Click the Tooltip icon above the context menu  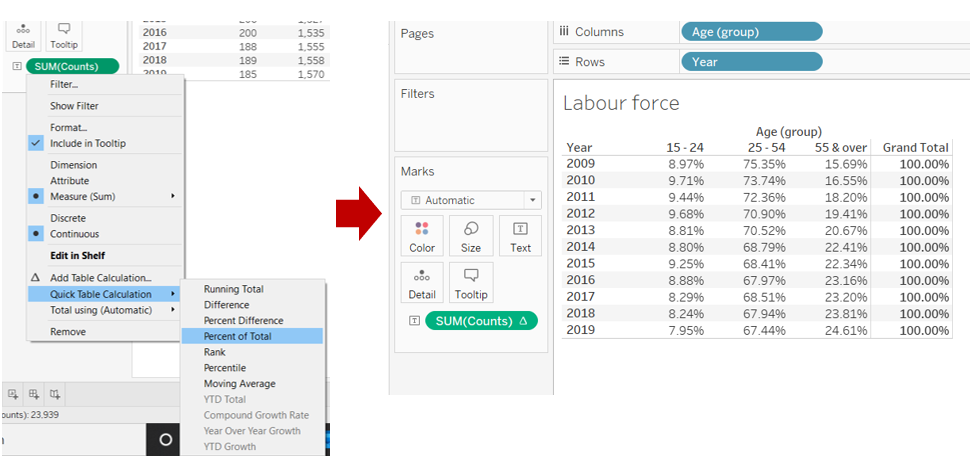[64, 35]
